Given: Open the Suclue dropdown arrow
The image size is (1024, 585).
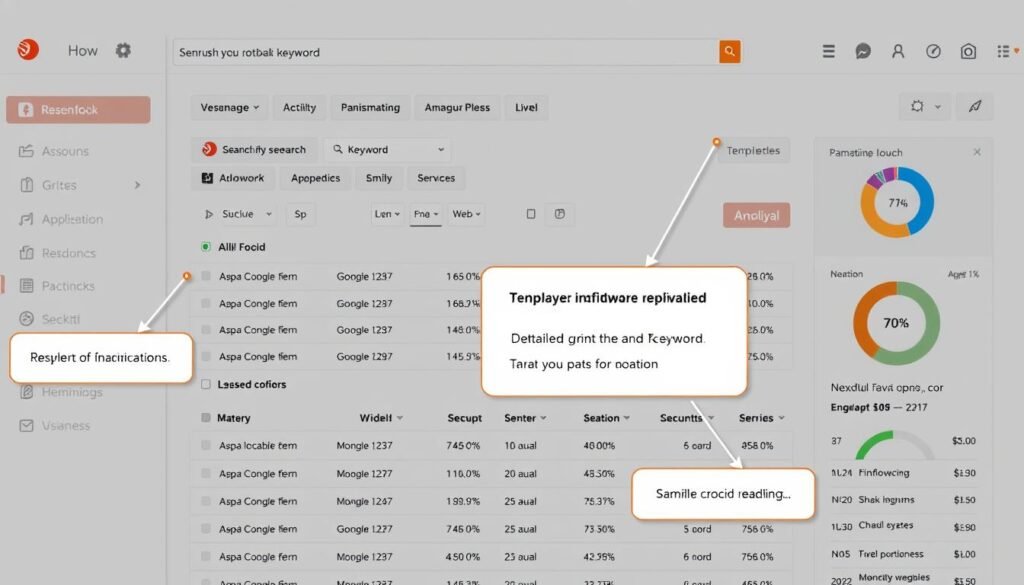Looking at the screenshot, I should point(268,214).
